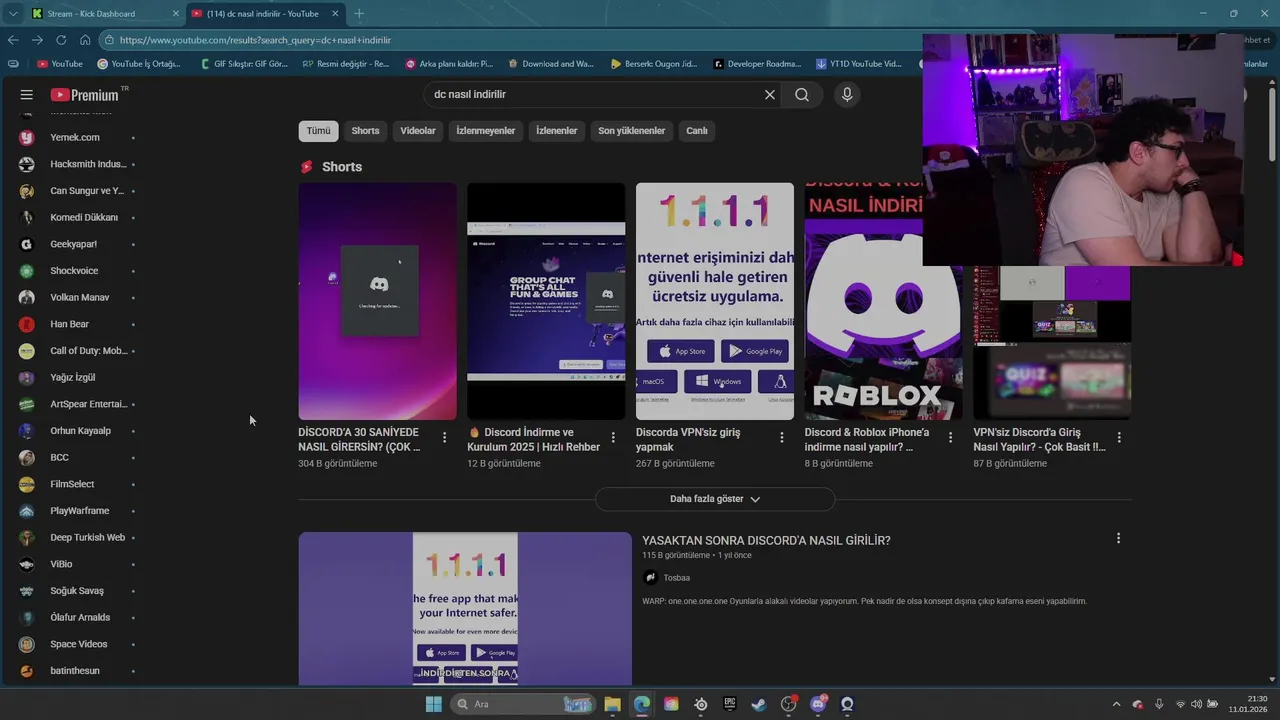This screenshot has width=1280, height=720.
Task: Open options for 'Discord İndirme ve Kurulum 2025' short
Action: coord(613,438)
